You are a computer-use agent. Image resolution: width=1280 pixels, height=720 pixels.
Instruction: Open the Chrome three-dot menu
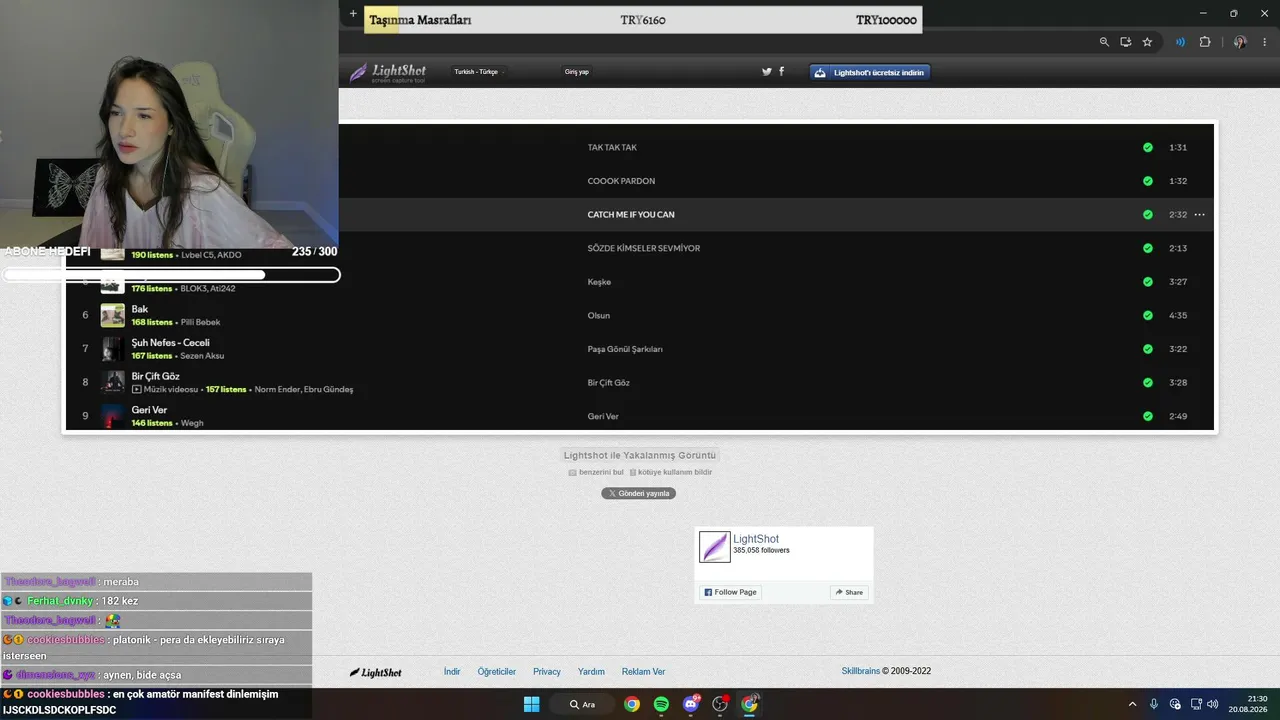pyautogui.click(x=1265, y=42)
